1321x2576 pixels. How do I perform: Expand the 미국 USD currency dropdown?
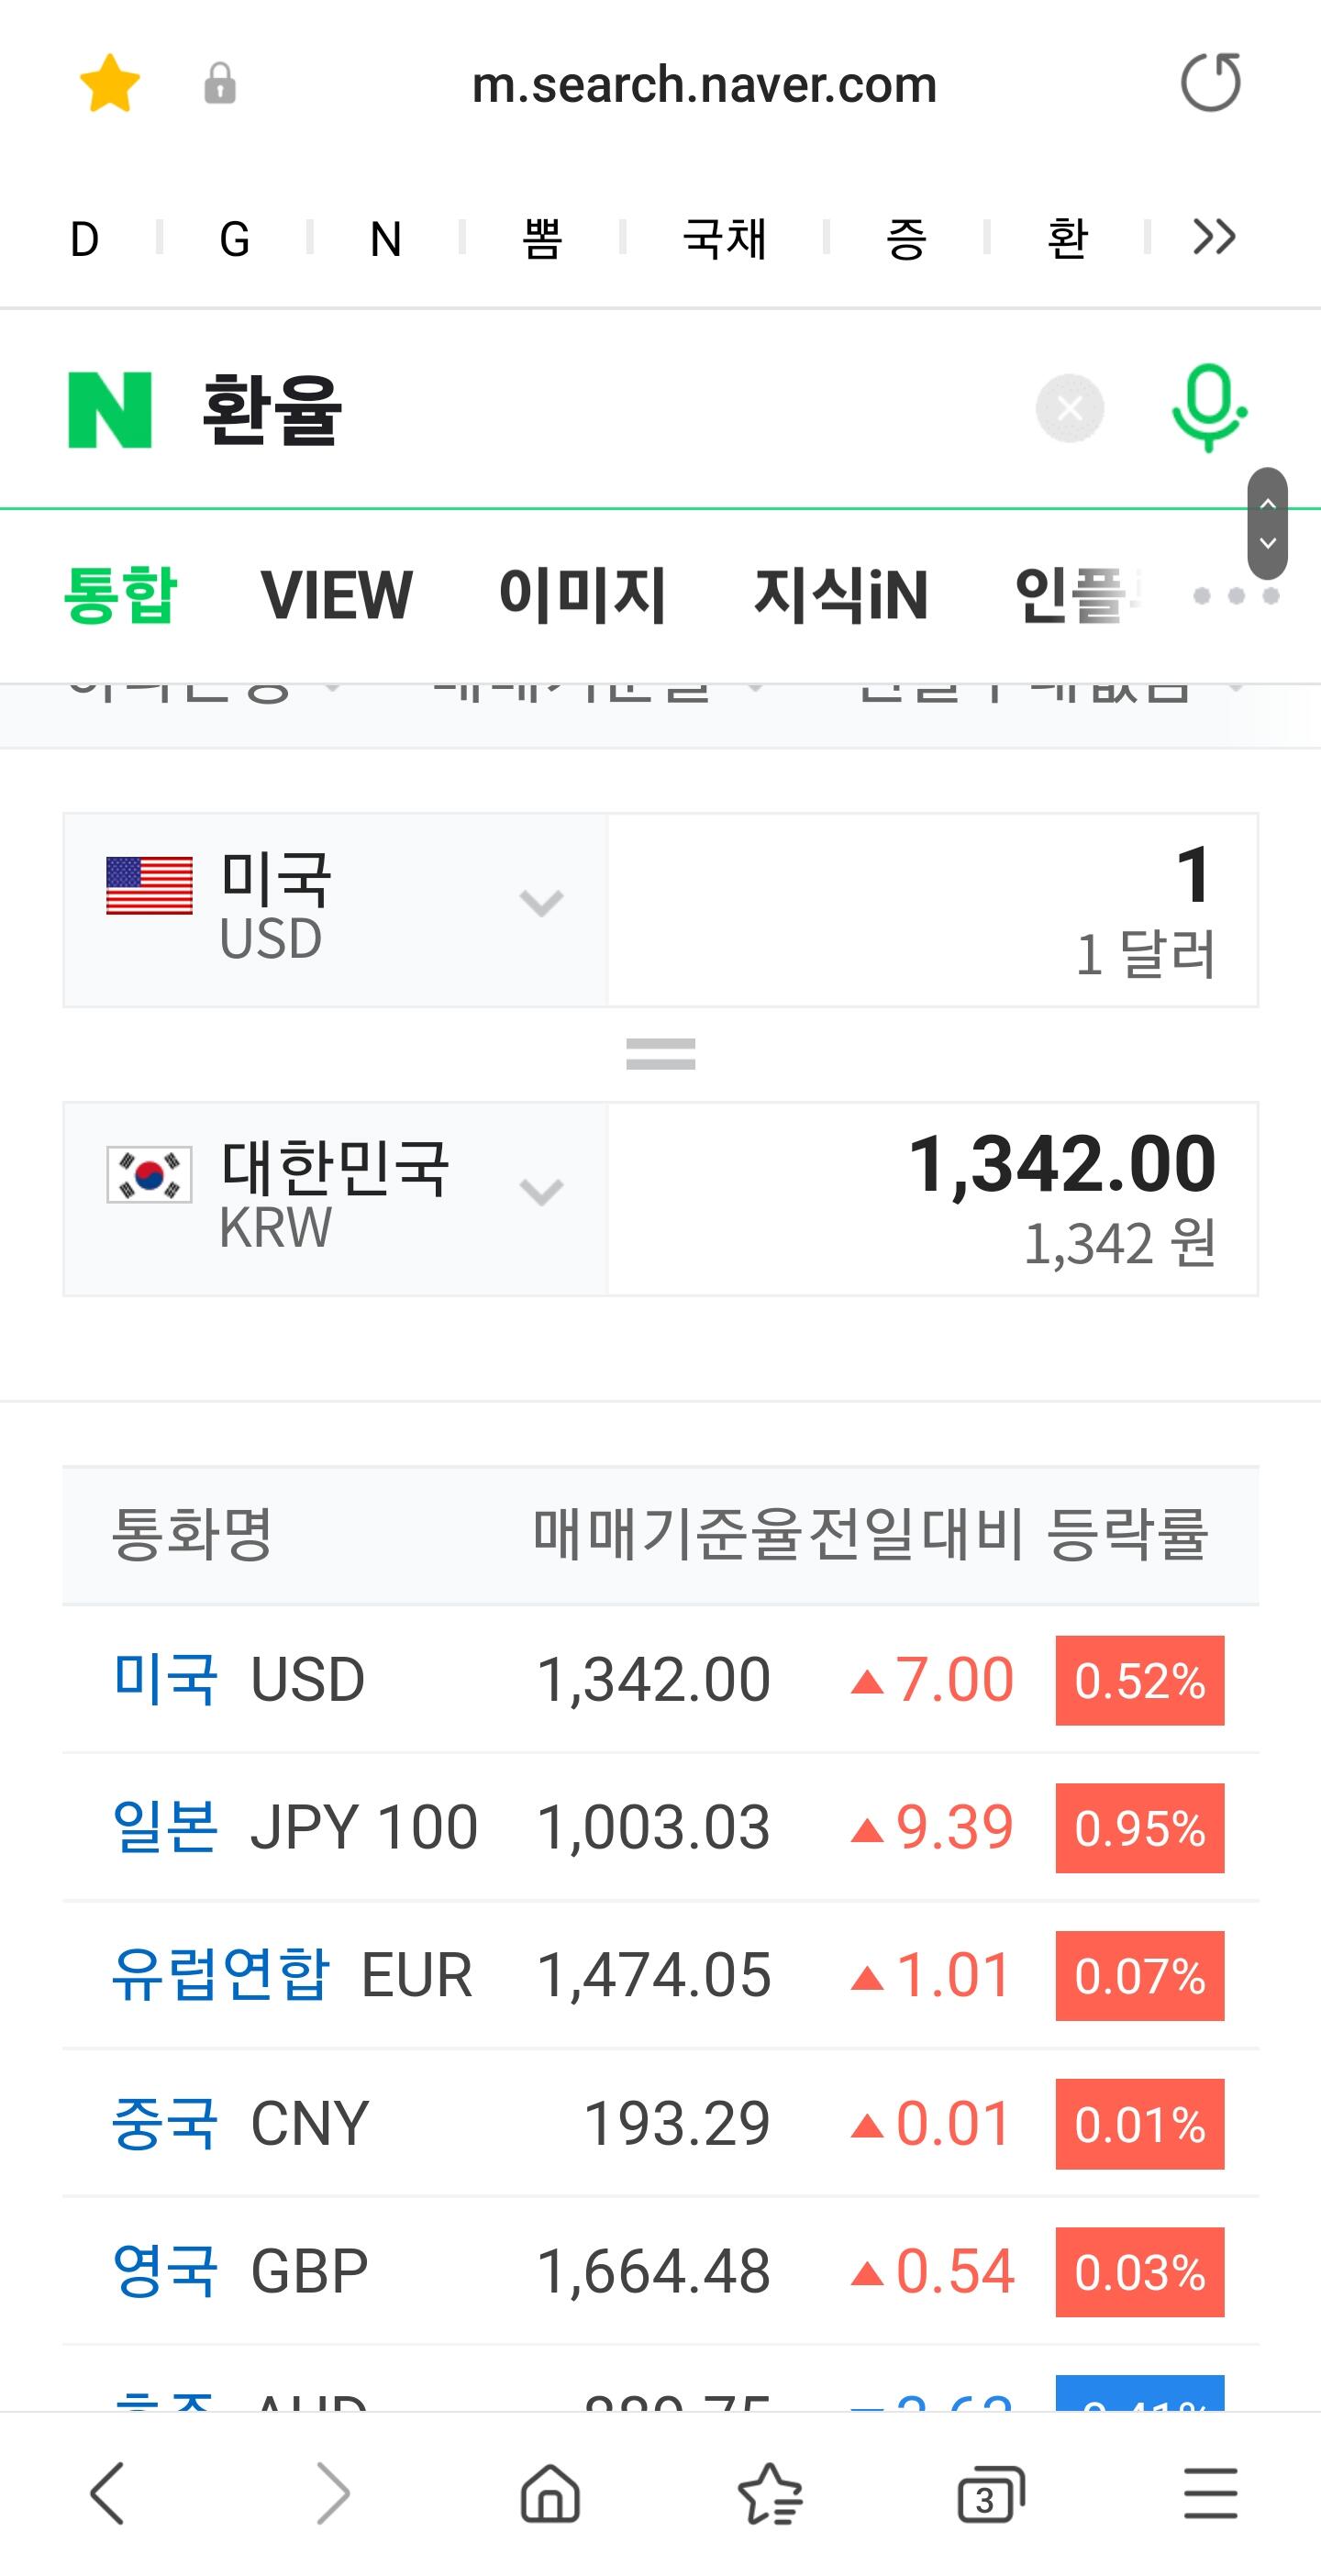click(x=336, y=909)
